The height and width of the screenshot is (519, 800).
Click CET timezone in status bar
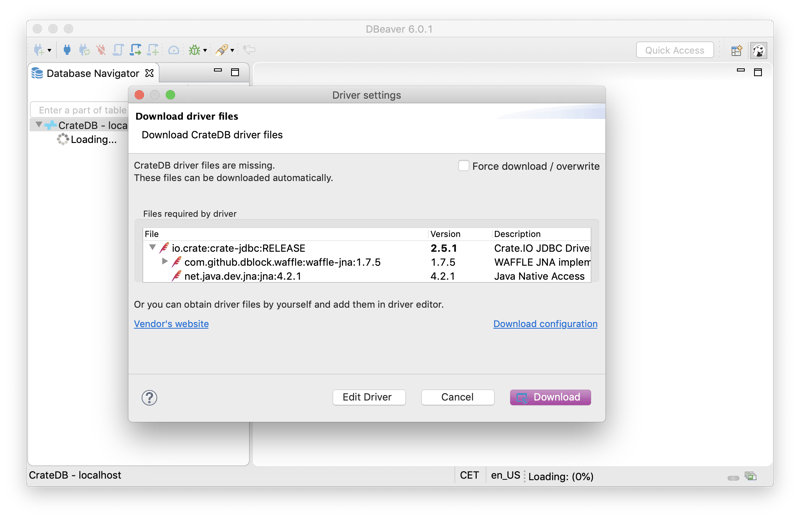click(469, 475)
